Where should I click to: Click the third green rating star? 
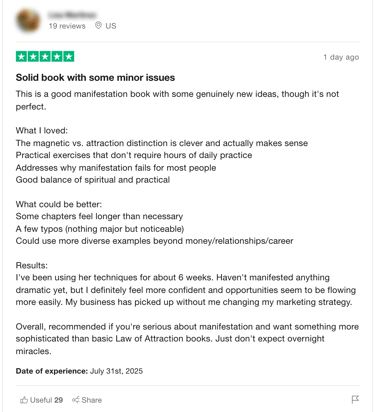pos(45,57)
